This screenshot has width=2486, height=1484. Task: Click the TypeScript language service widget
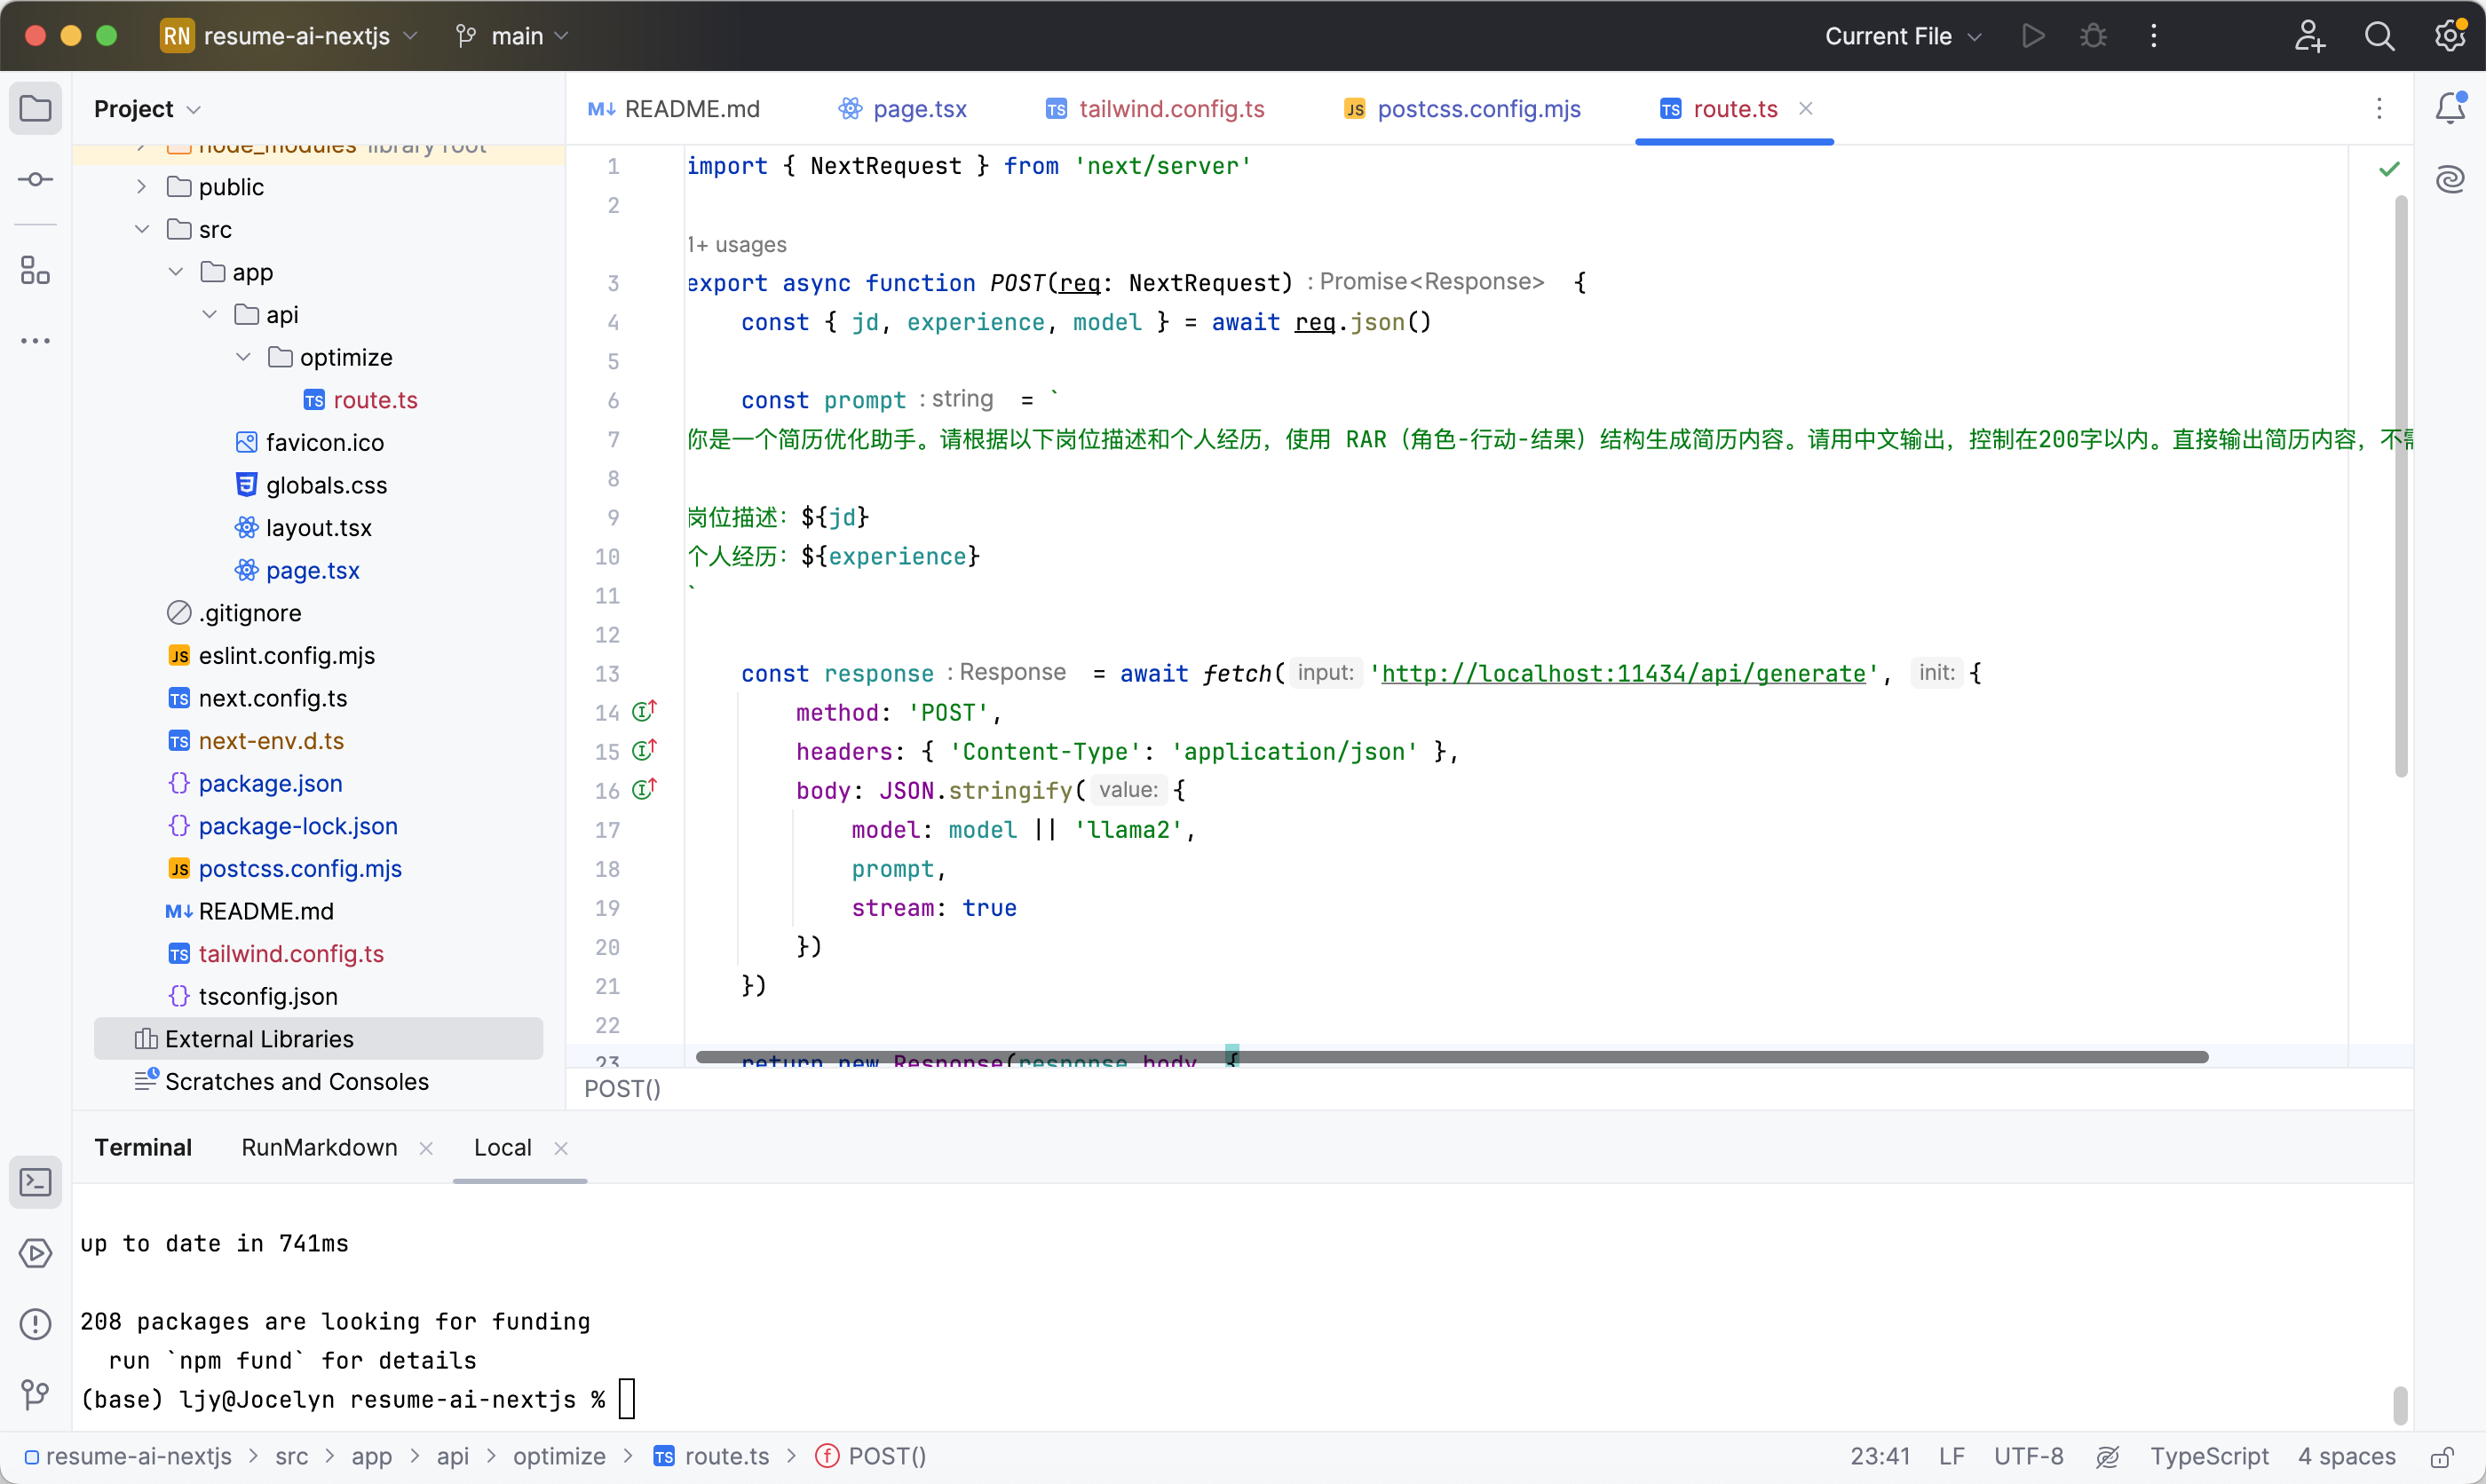(x=2209, y=1456)
